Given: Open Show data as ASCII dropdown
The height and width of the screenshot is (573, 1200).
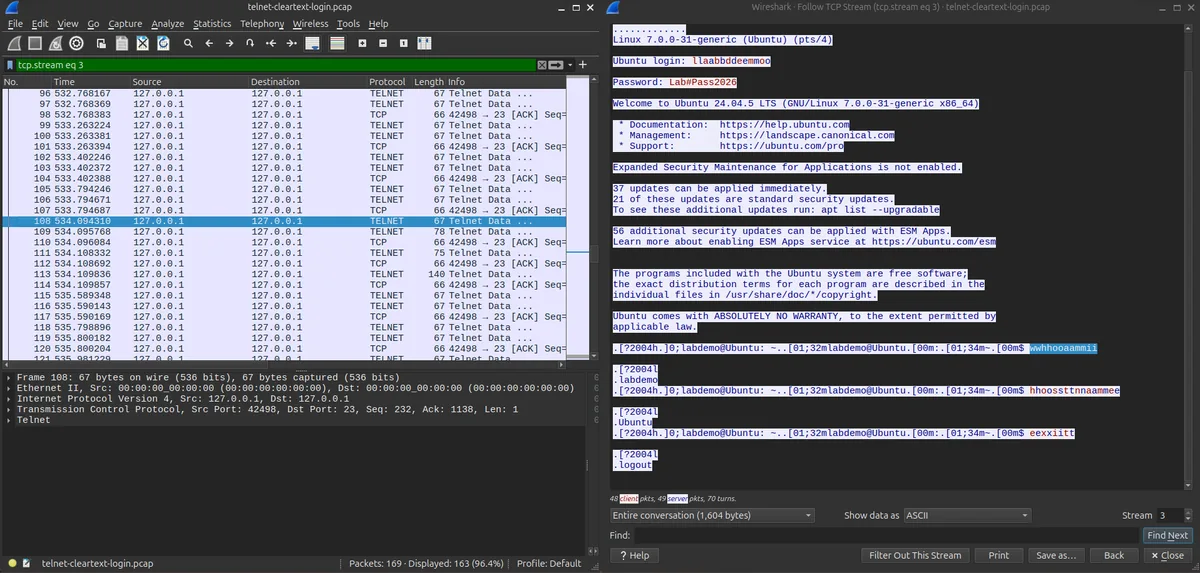Looking at the screenshot, I should point(966,515).
